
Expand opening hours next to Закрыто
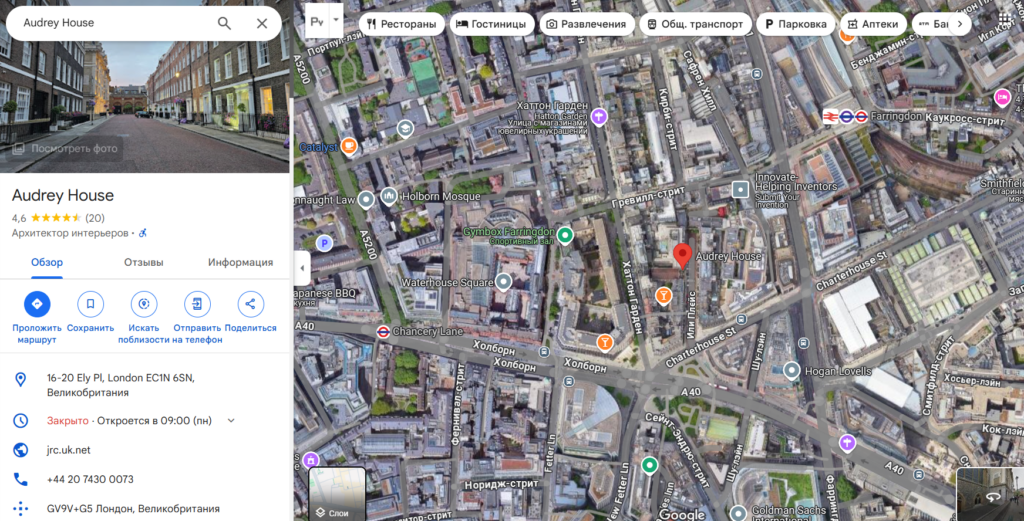[231, 421]
